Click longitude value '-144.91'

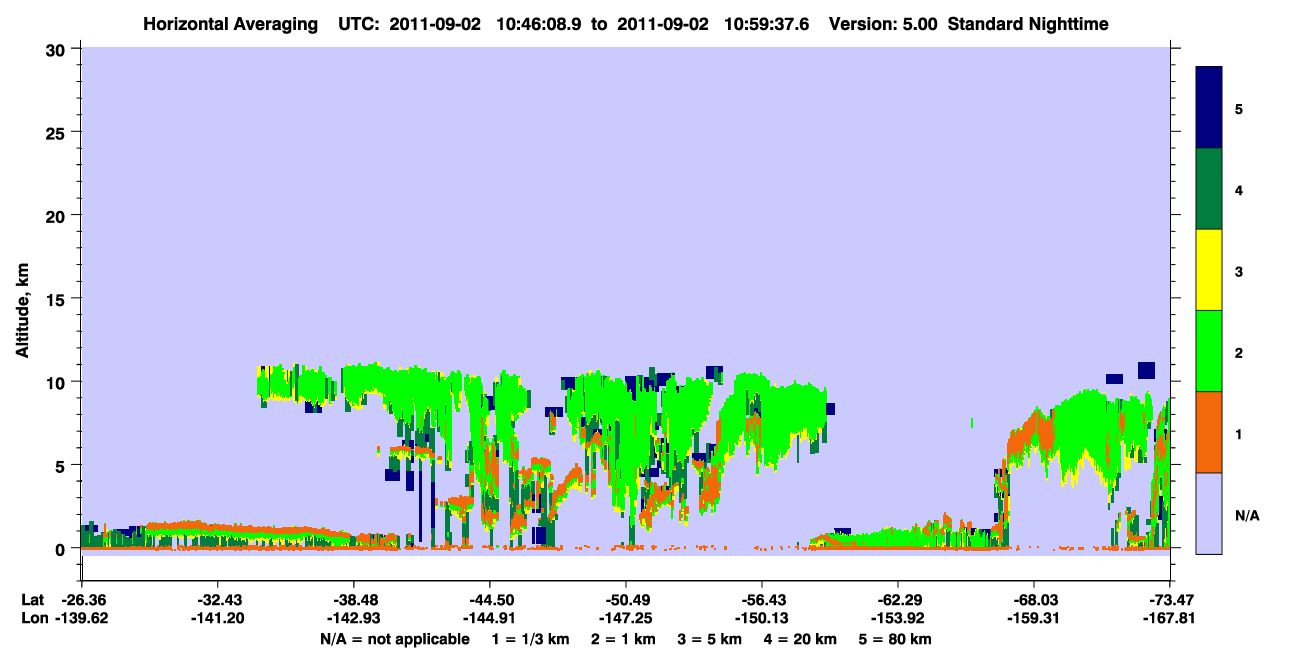tap(489, 618)
